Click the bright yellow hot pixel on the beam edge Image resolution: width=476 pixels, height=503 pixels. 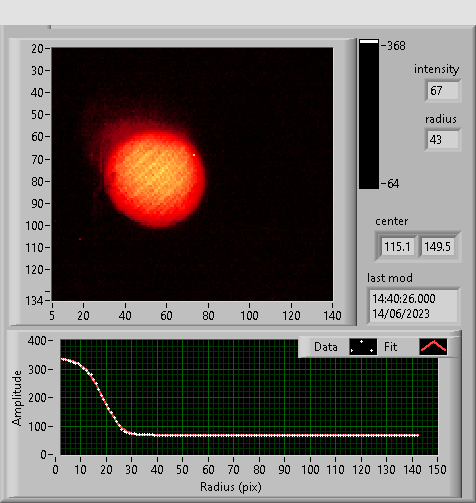tap(194, 155)
